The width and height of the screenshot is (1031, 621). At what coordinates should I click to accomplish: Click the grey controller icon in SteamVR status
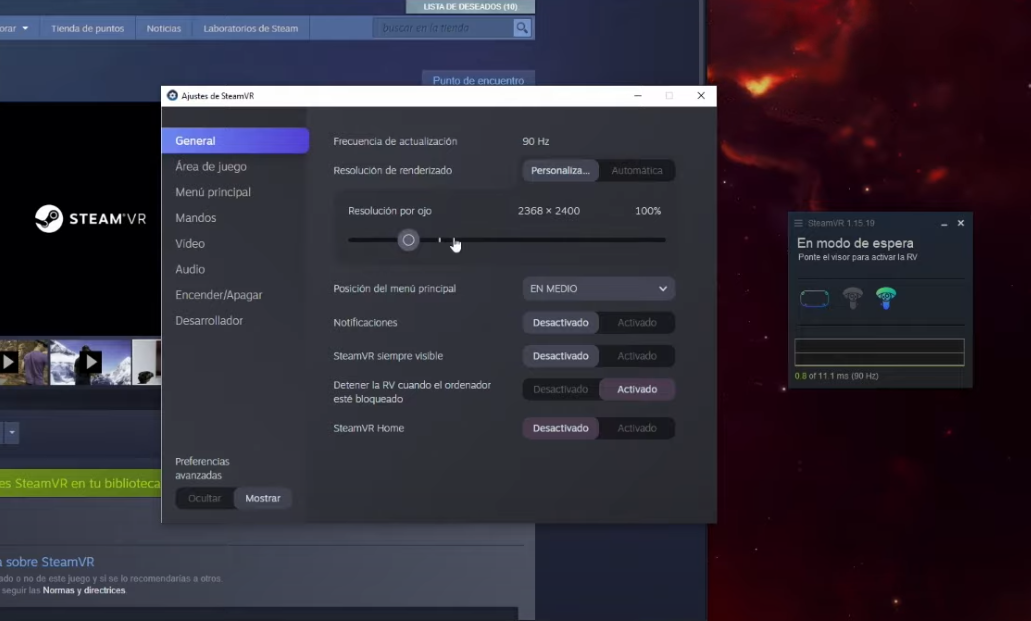(x=852, y=298)
